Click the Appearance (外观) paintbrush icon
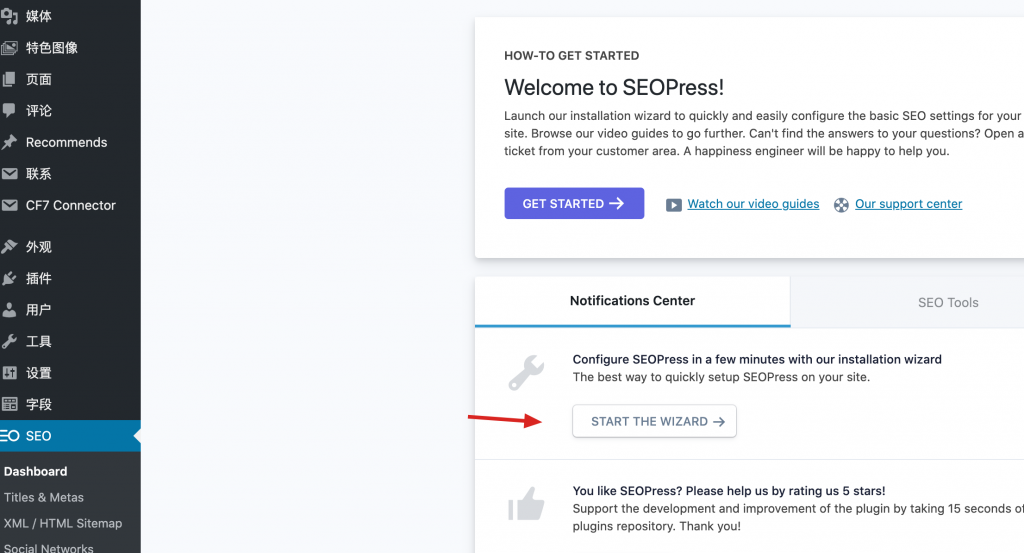The width and height of the screenshot is (1024, 553). [9, 246]
